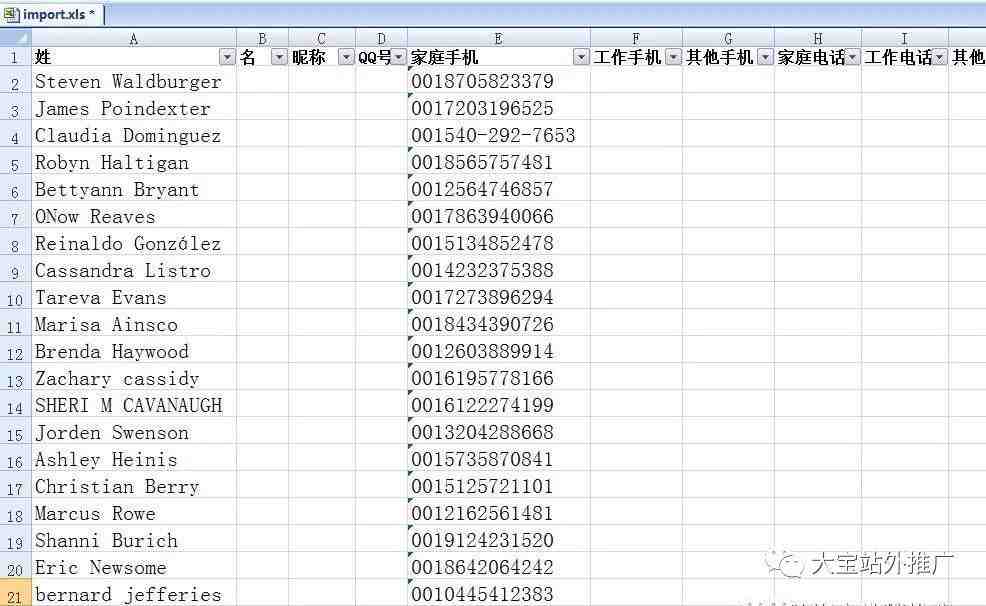The height and width of the screenshot is (606, 986).
Task: Select column I header
Action: 904,38
